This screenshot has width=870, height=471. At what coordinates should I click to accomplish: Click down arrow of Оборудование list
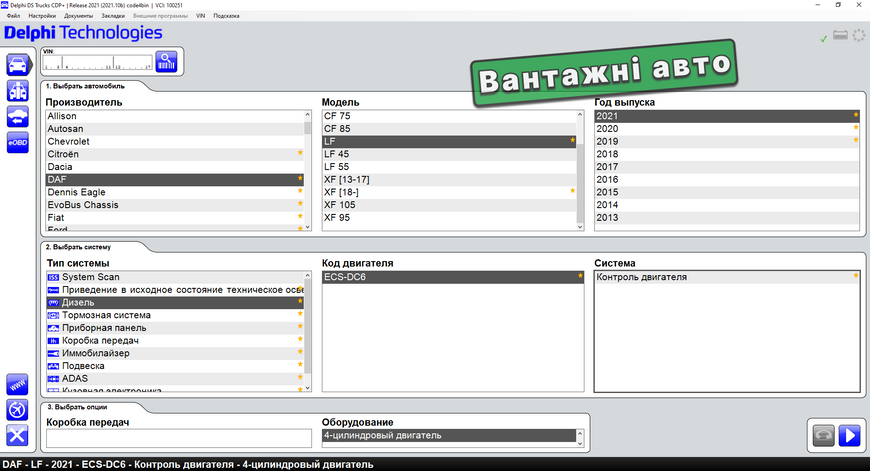(x=580, y=443)
